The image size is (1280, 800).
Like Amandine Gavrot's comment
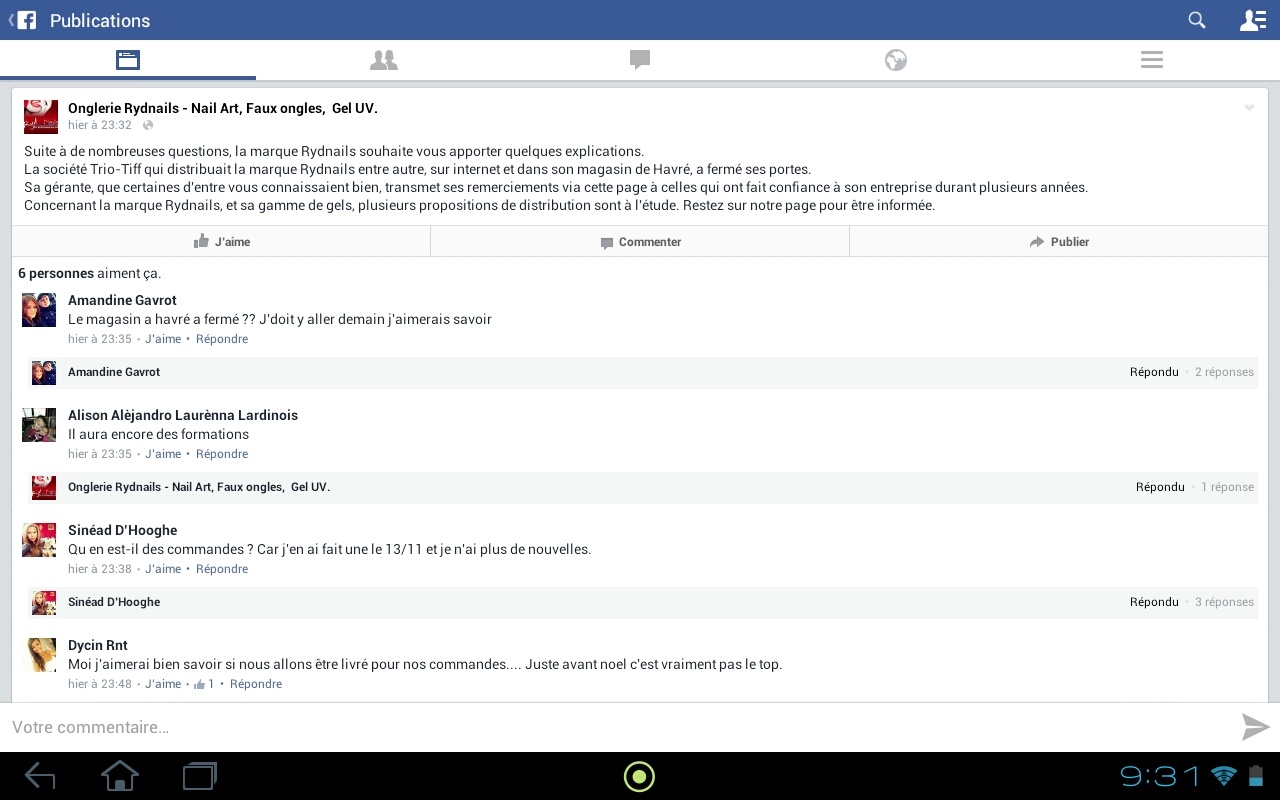163,339
